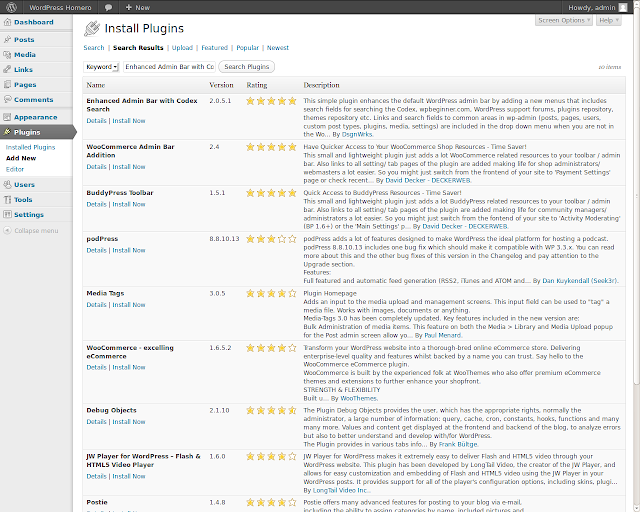
Task: Click the plus New icon in admin bar
Action: (128, 7)
